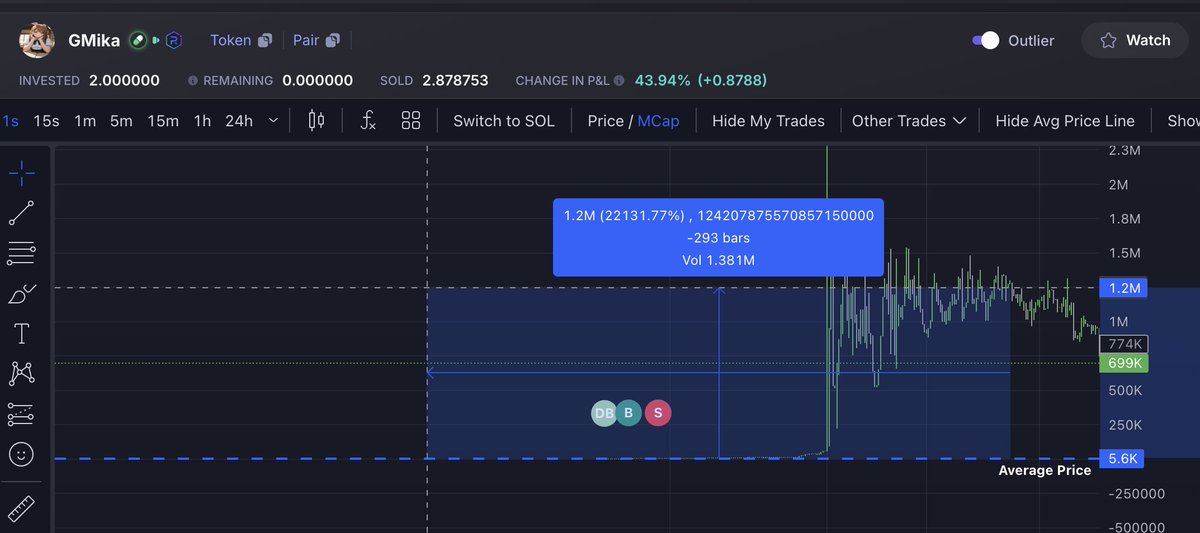Image resolution: width=1200 pixels, height=533 pixels.
Task: Select the ruler measure tool
Action: (x=22, y=508)
